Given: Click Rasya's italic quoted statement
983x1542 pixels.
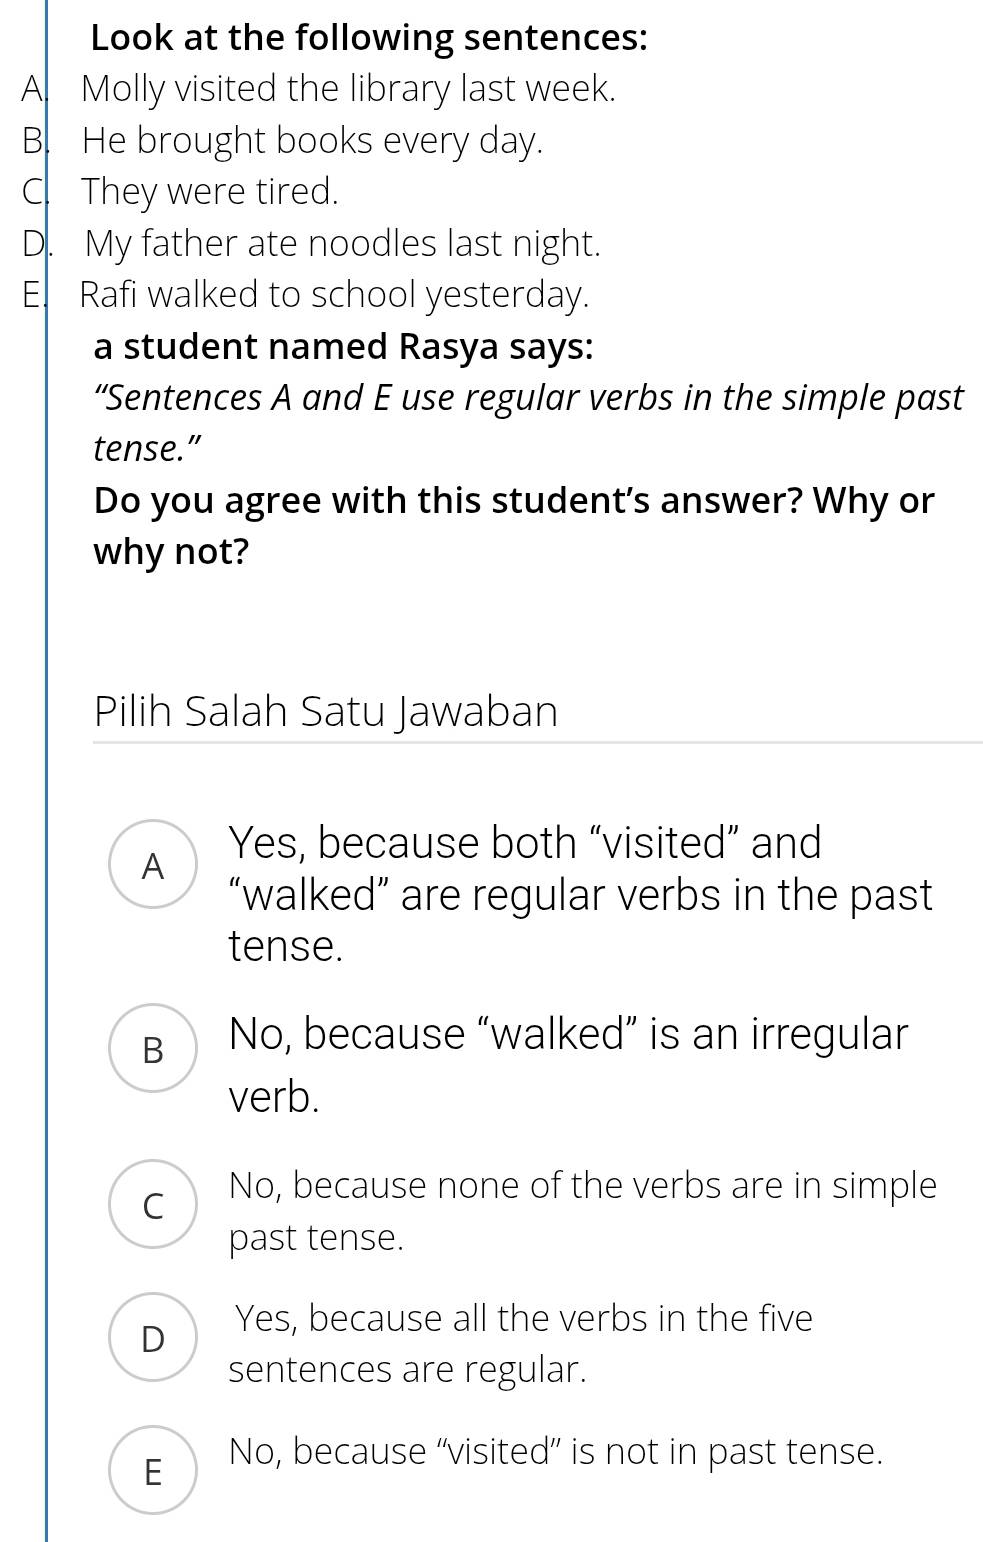Looking at the screenshot, I should 528,423.
